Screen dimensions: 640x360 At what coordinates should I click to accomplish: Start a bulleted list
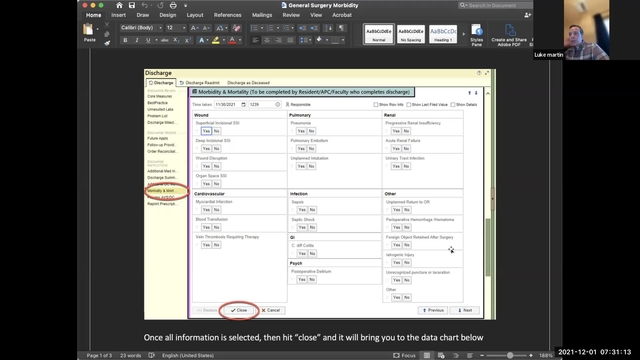pos(254,28)
